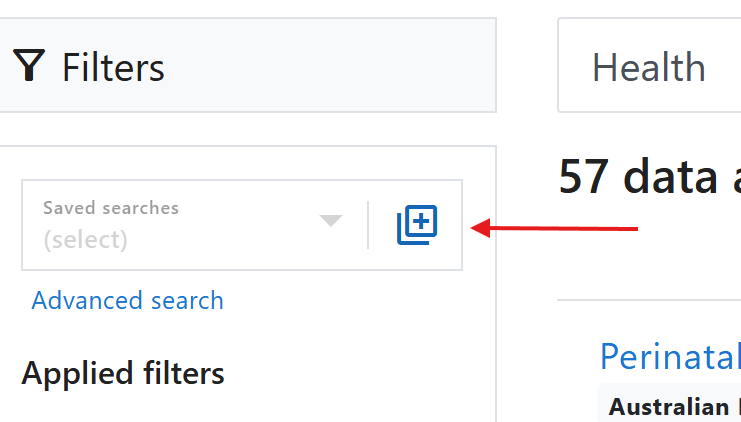The width and height of the screenshot is (741, 422).
Task: Click the (select) placeholder text
Action: pyautogui.click(x=86, y=240)
